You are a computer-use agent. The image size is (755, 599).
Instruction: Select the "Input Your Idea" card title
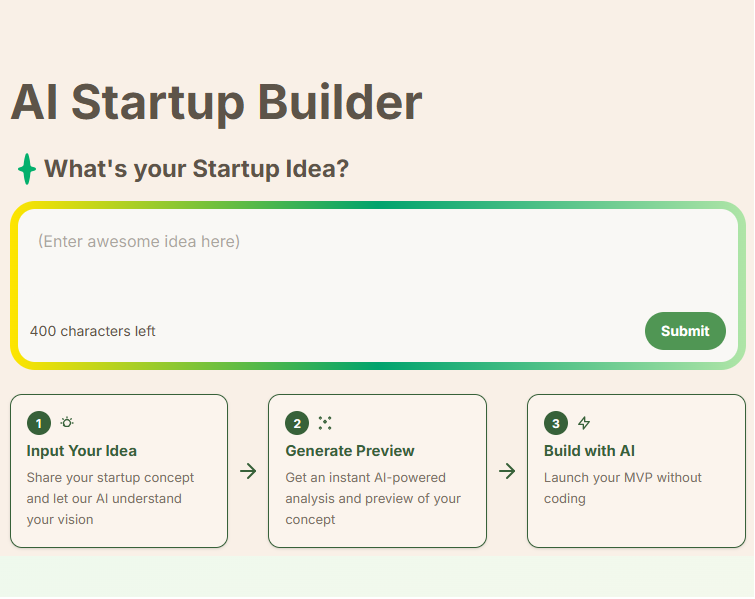point(82,451)
